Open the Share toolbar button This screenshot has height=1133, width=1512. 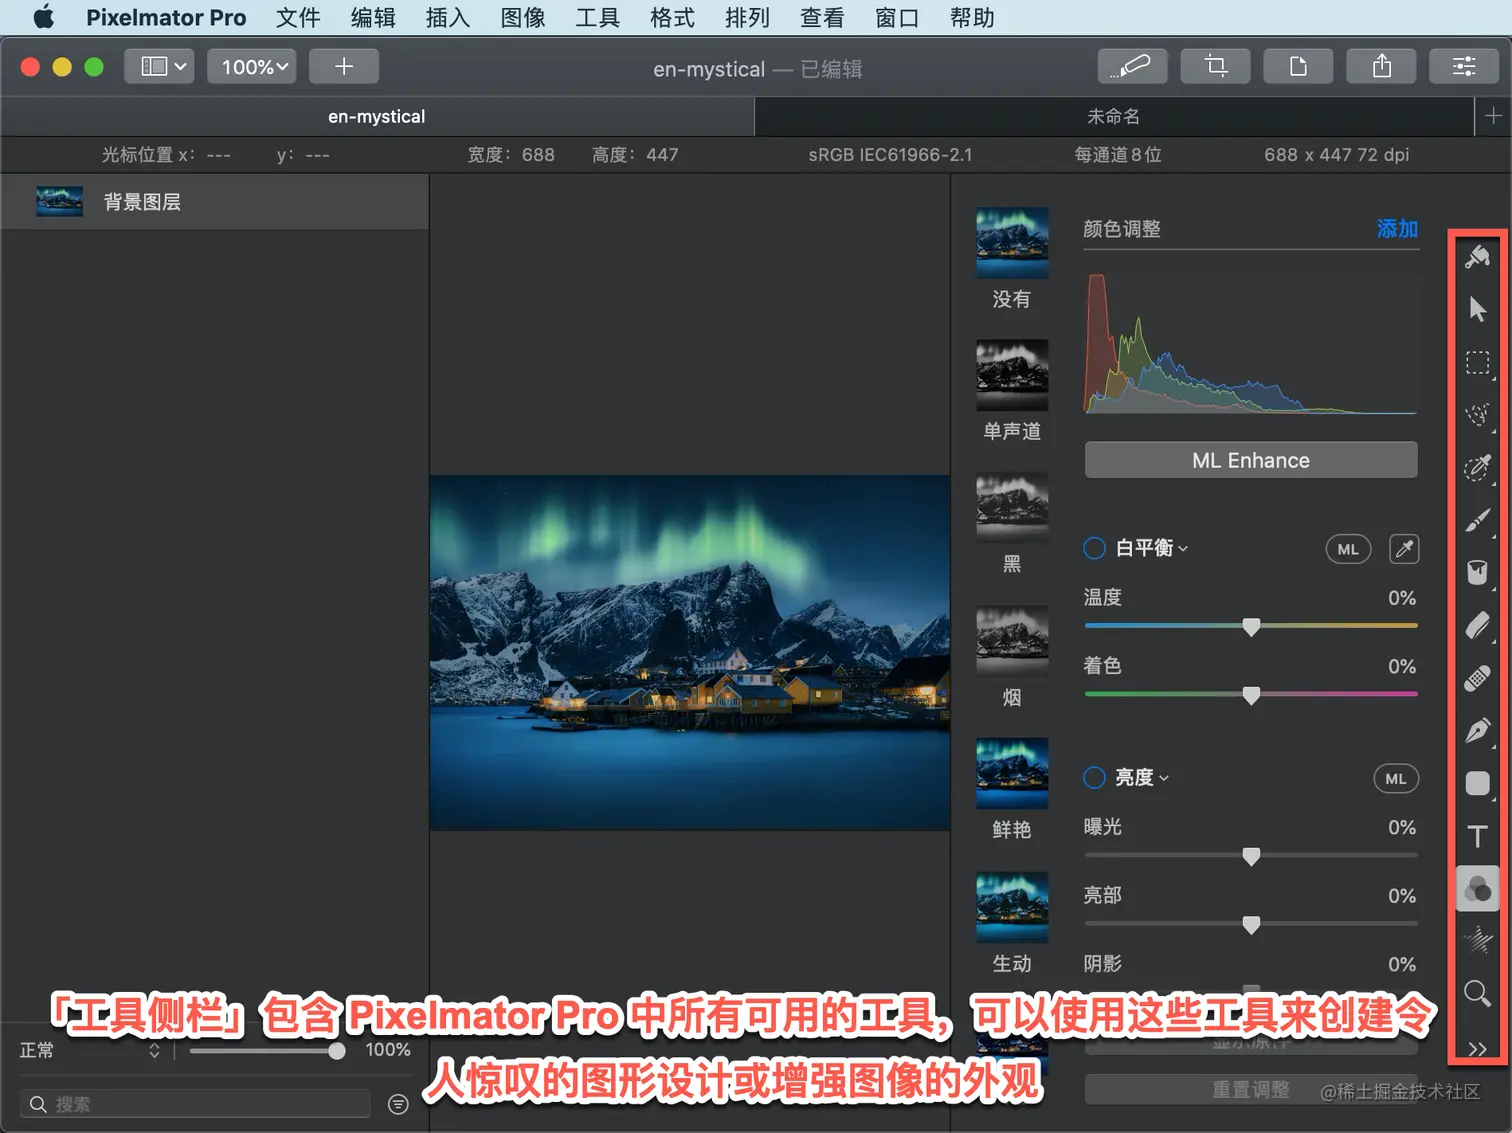point(1381,66)
